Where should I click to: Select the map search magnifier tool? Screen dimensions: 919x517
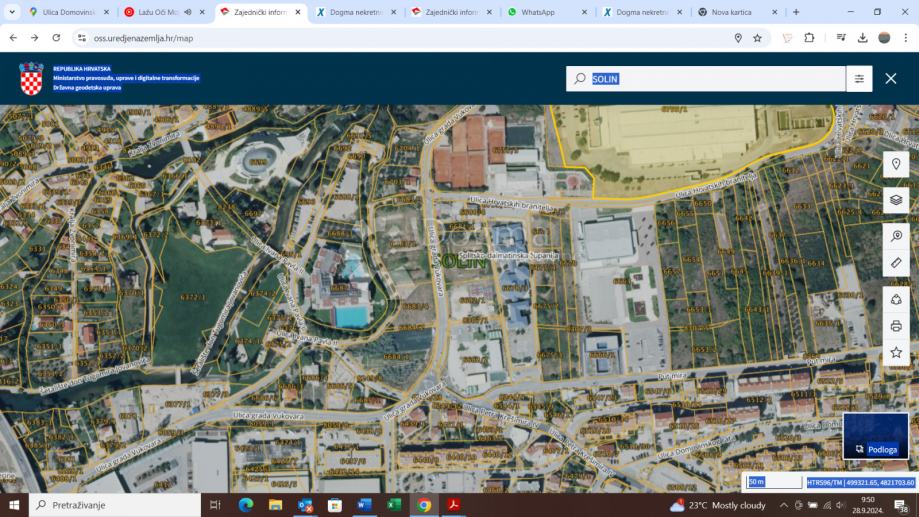896,237
